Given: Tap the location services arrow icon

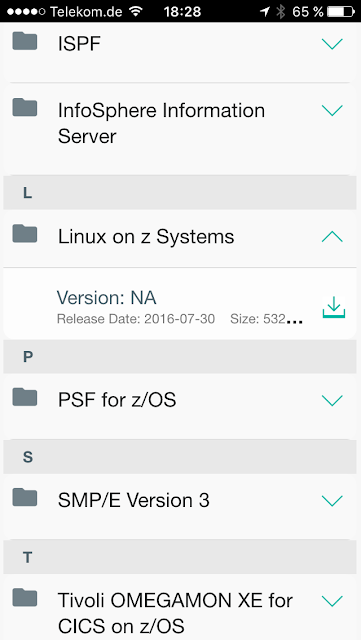Looking at the screenshot, I should 265,11.
